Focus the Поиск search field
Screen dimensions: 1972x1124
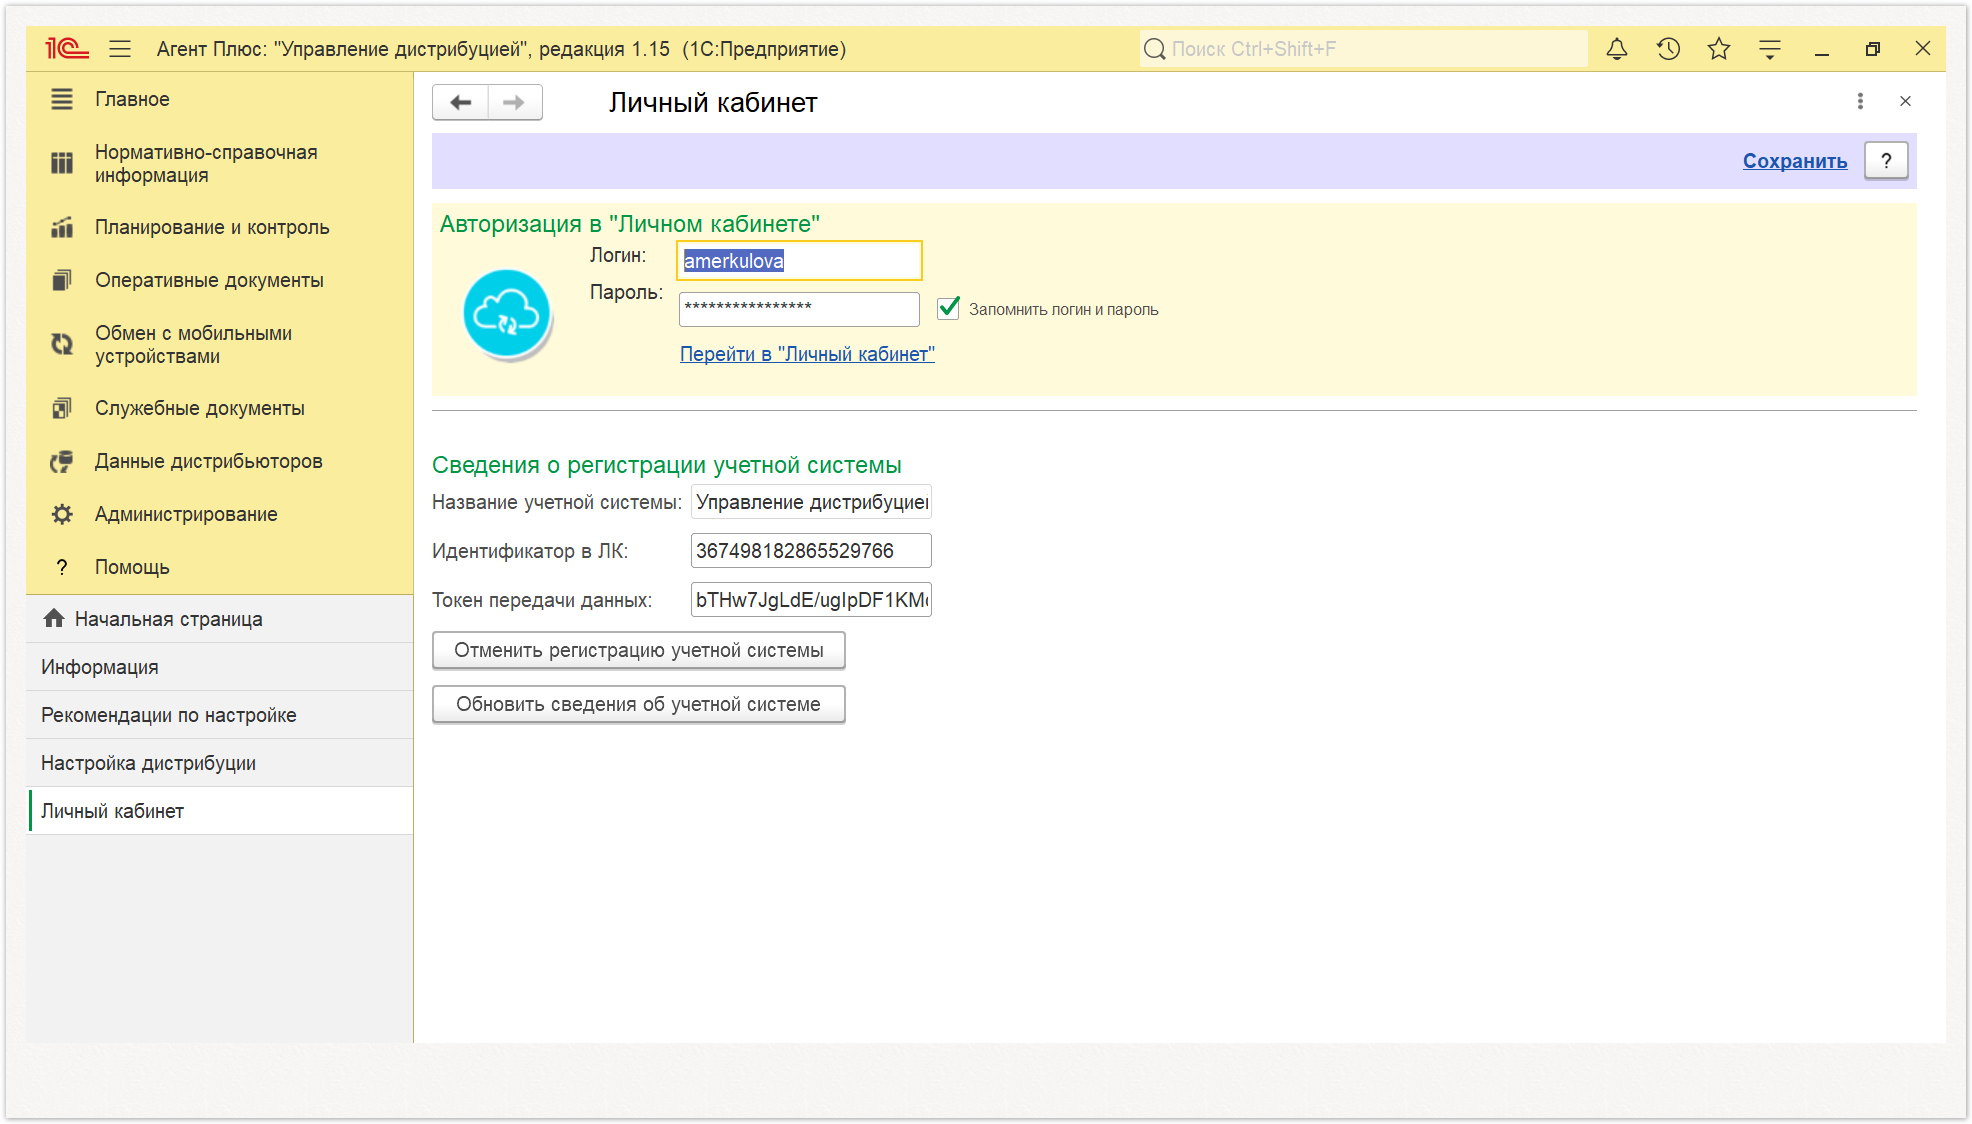(1363, 49)
